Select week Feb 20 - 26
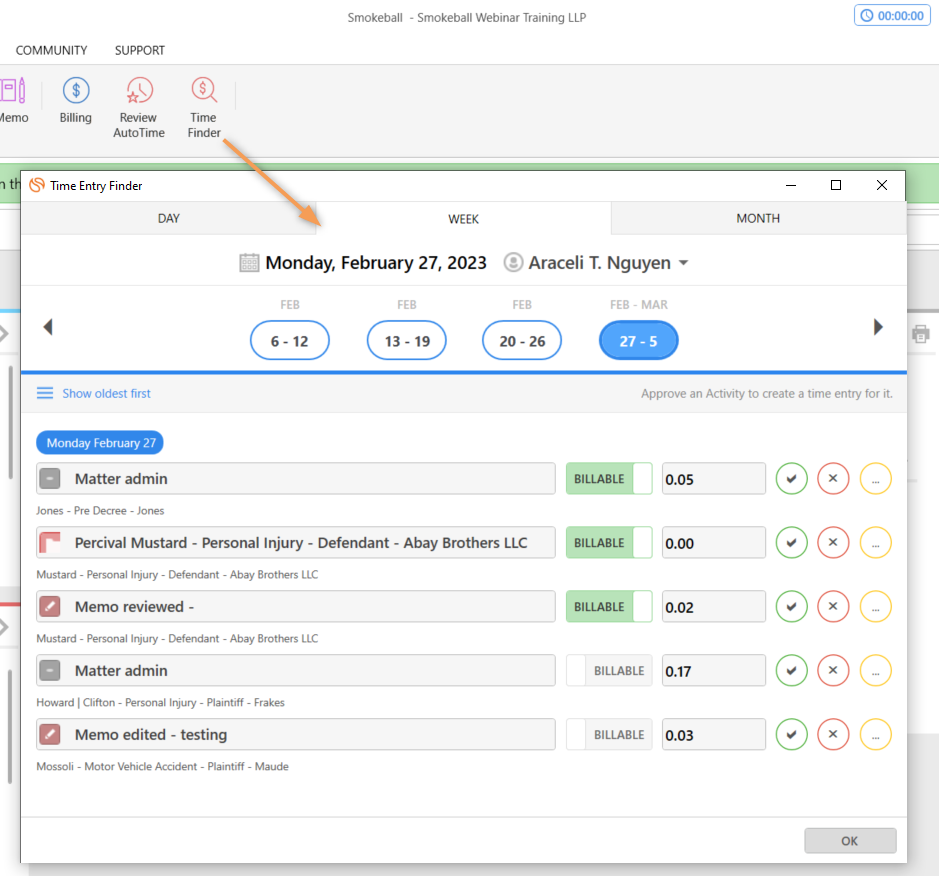 522,341
